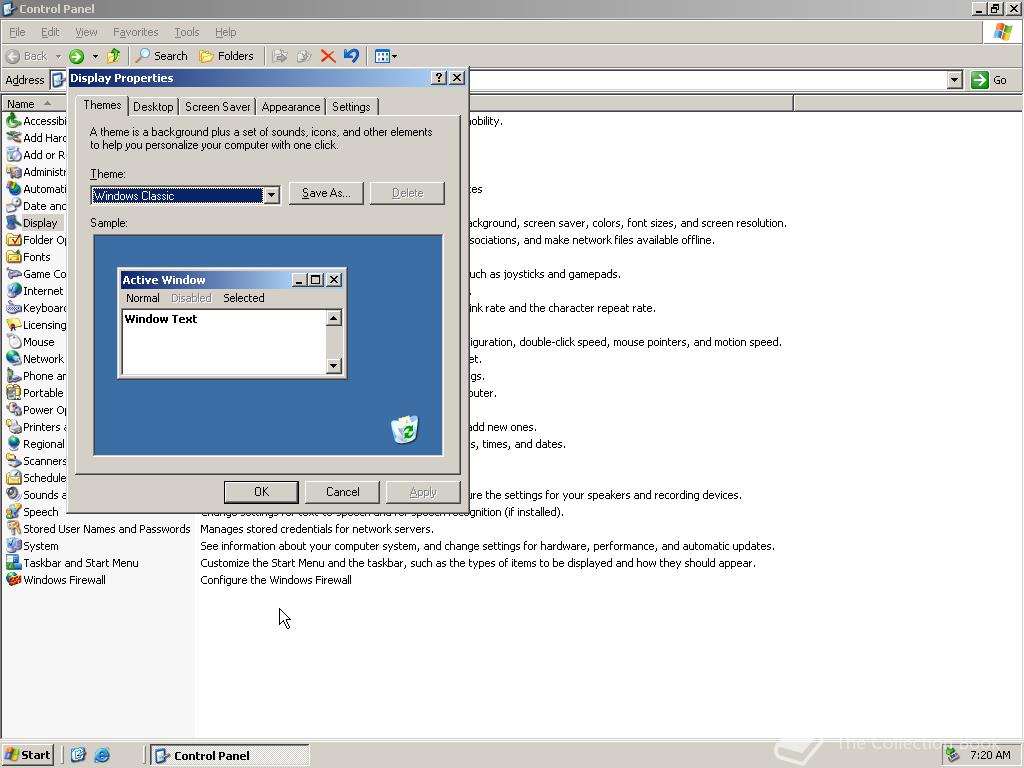
Task: Open the Favorites menu
Action: [135, 32]
